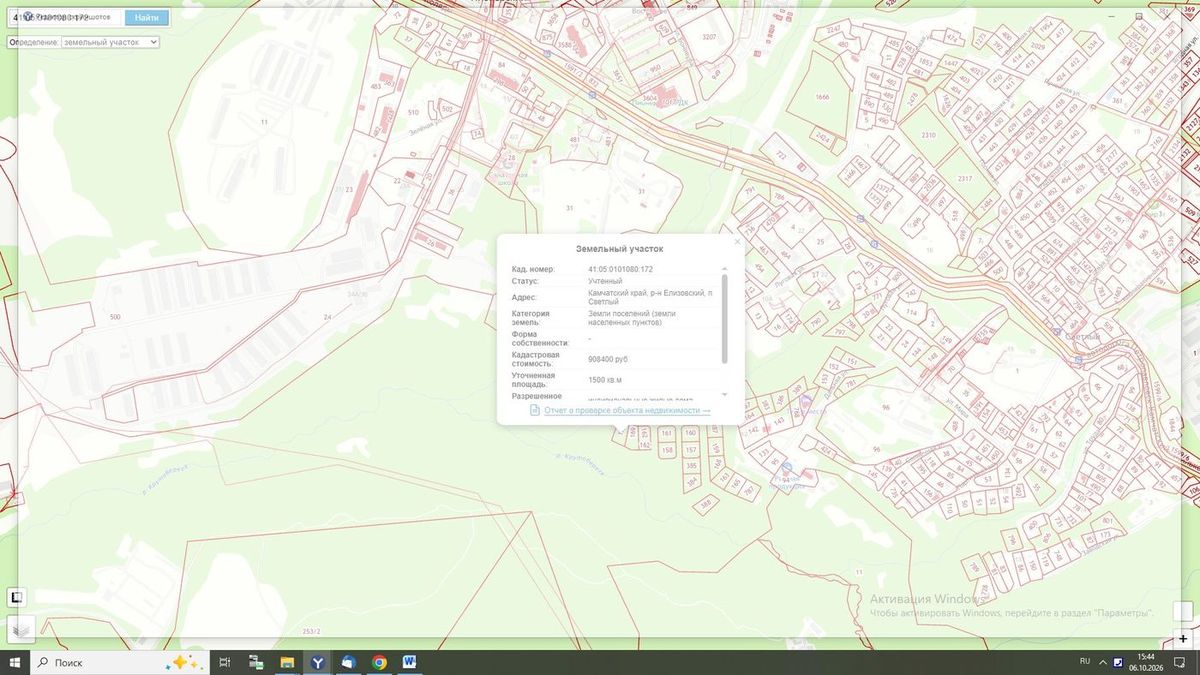The width and height of the screenshot is (1200, 675).
Task: Click the popup scroll-up arrow
Action: 724,268
